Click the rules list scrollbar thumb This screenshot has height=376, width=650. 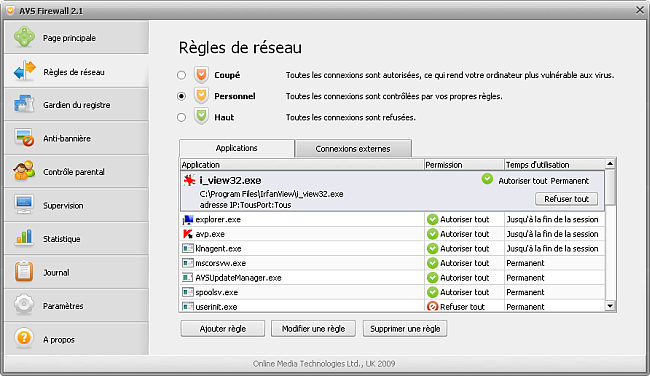[x=610, y=187]
